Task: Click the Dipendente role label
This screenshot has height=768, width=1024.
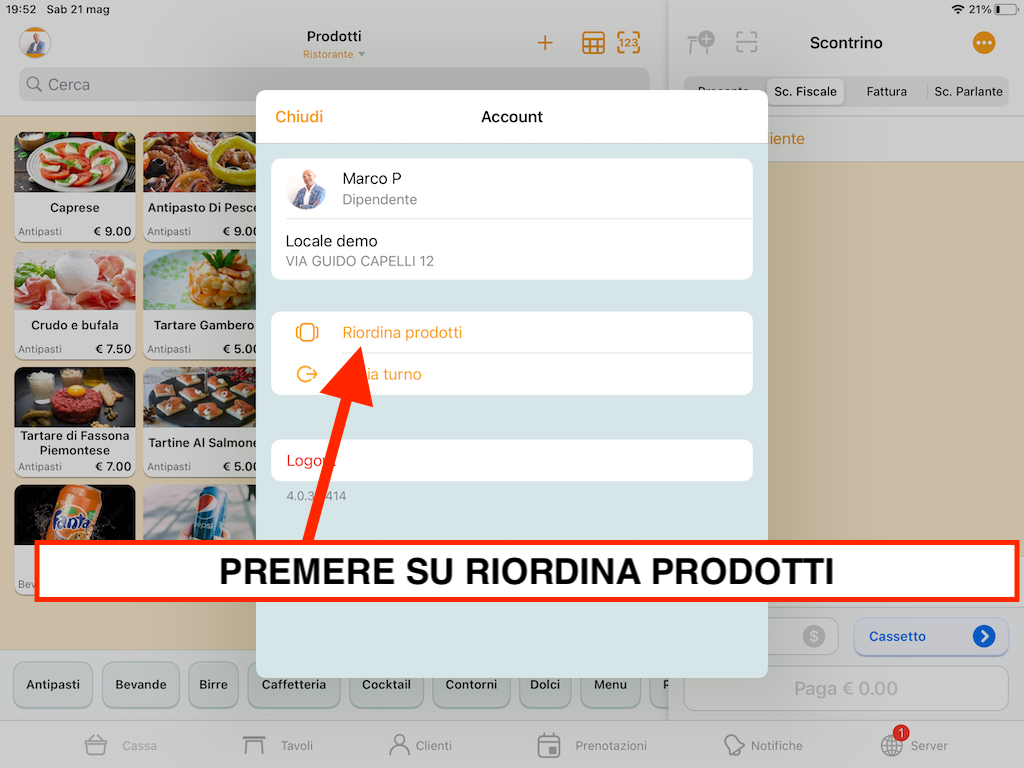Action: pos(379,199)
